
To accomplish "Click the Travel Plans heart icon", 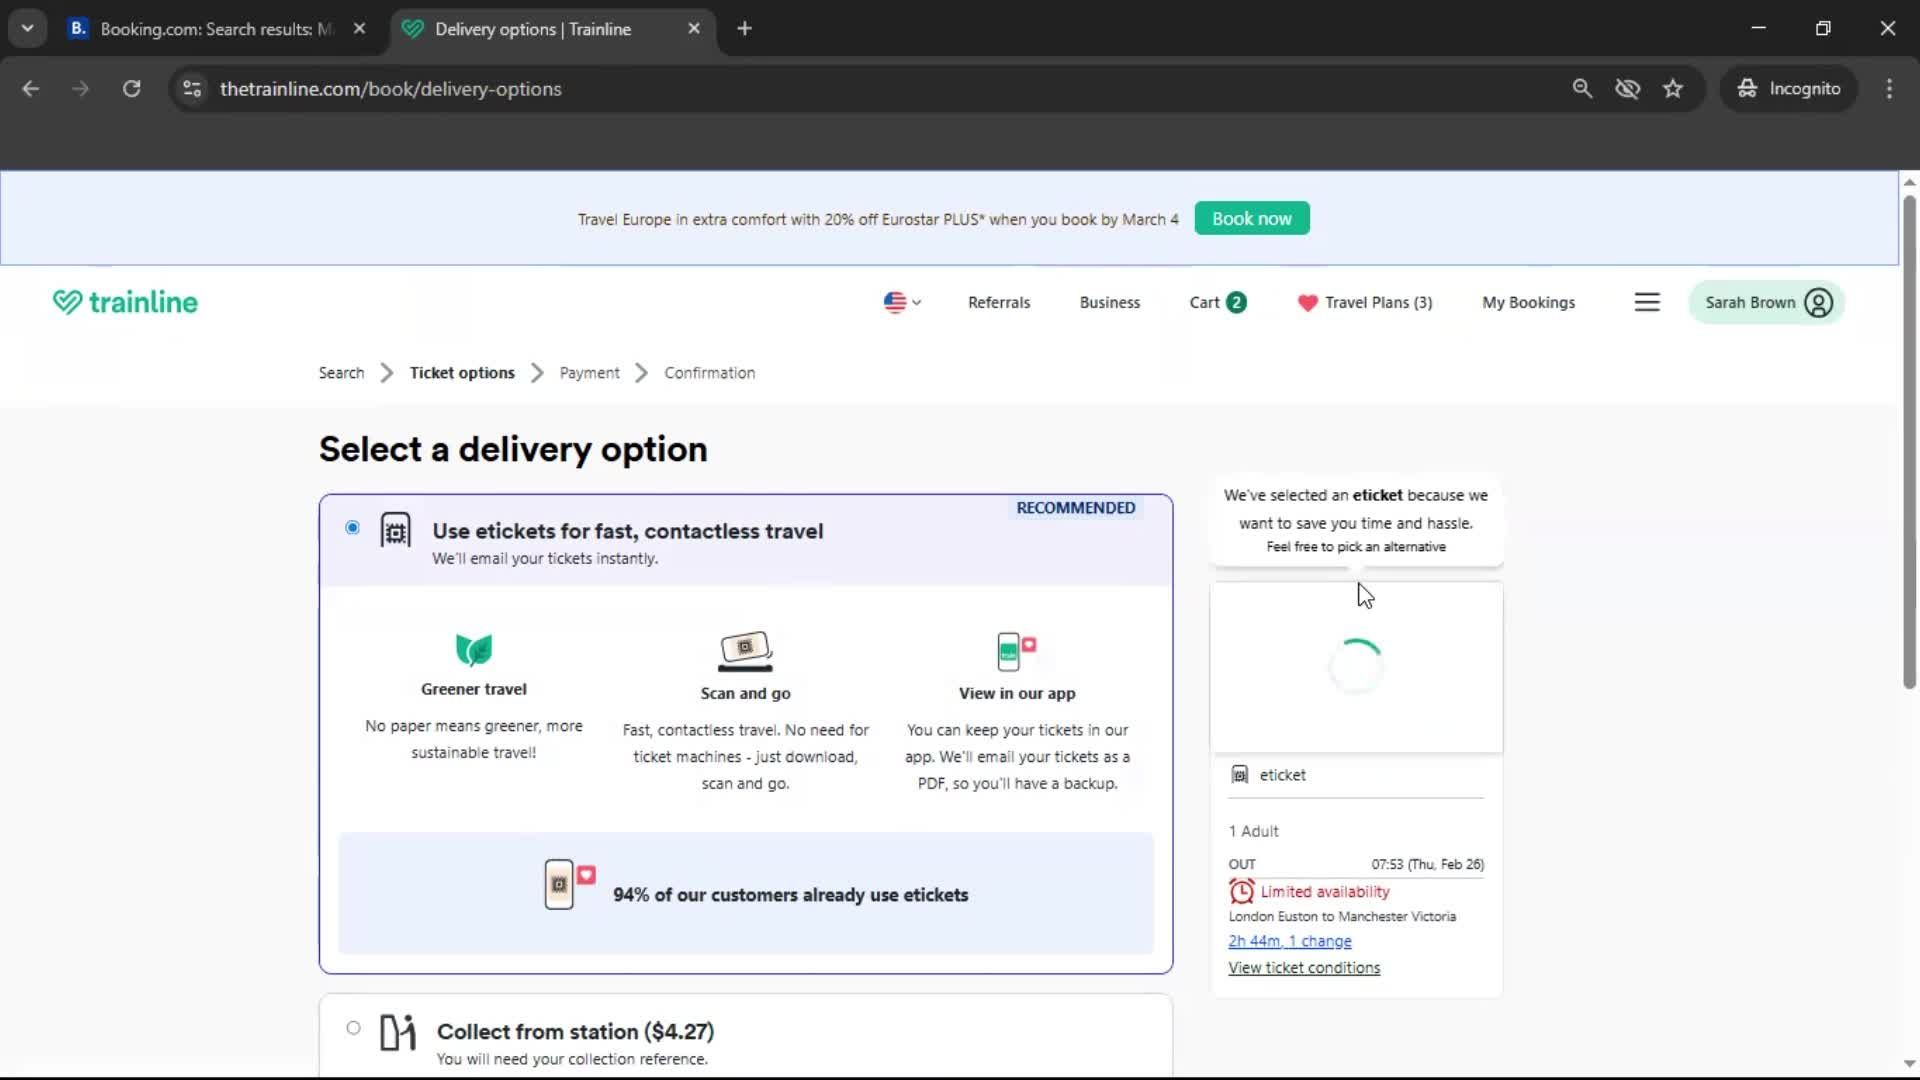I will pos(1308,302).
